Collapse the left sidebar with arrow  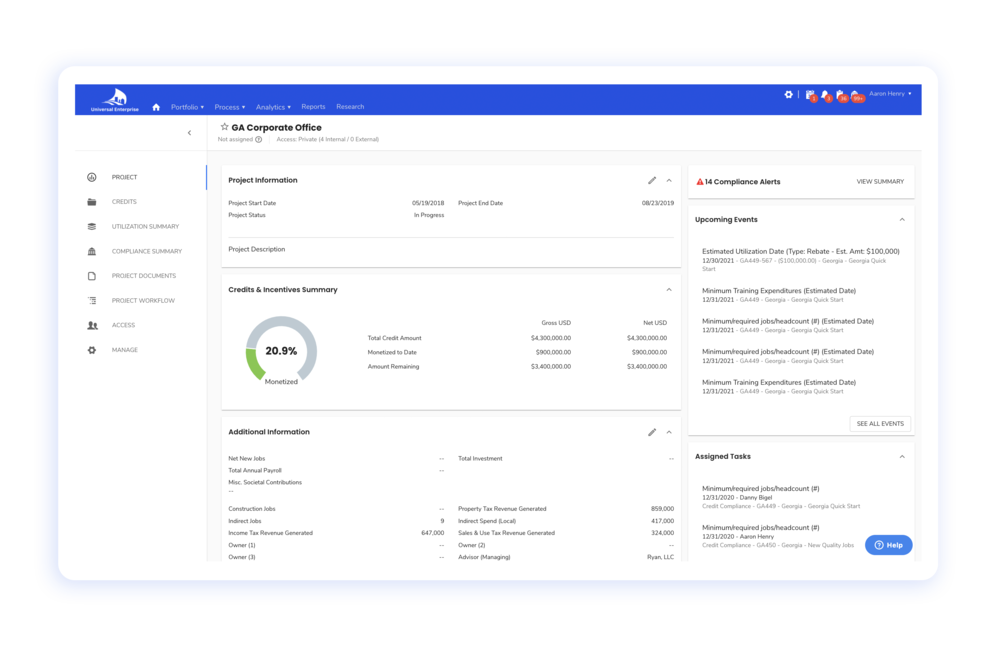pyautogui.click(x=189, y=133)
